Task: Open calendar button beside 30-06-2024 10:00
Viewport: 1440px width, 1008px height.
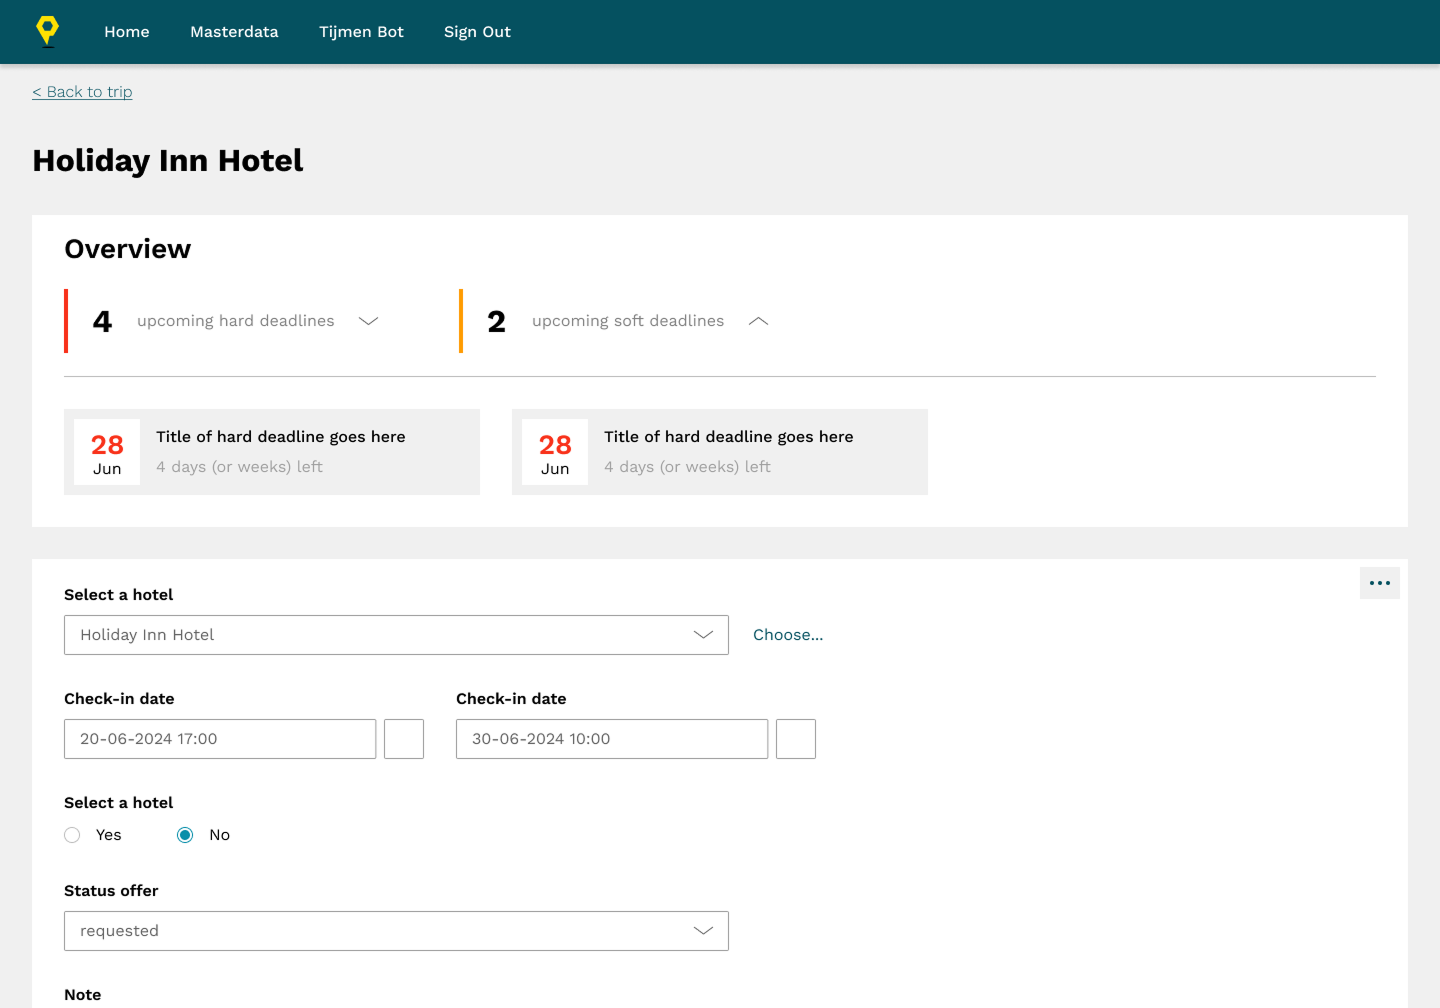Action: pos(796,739)
